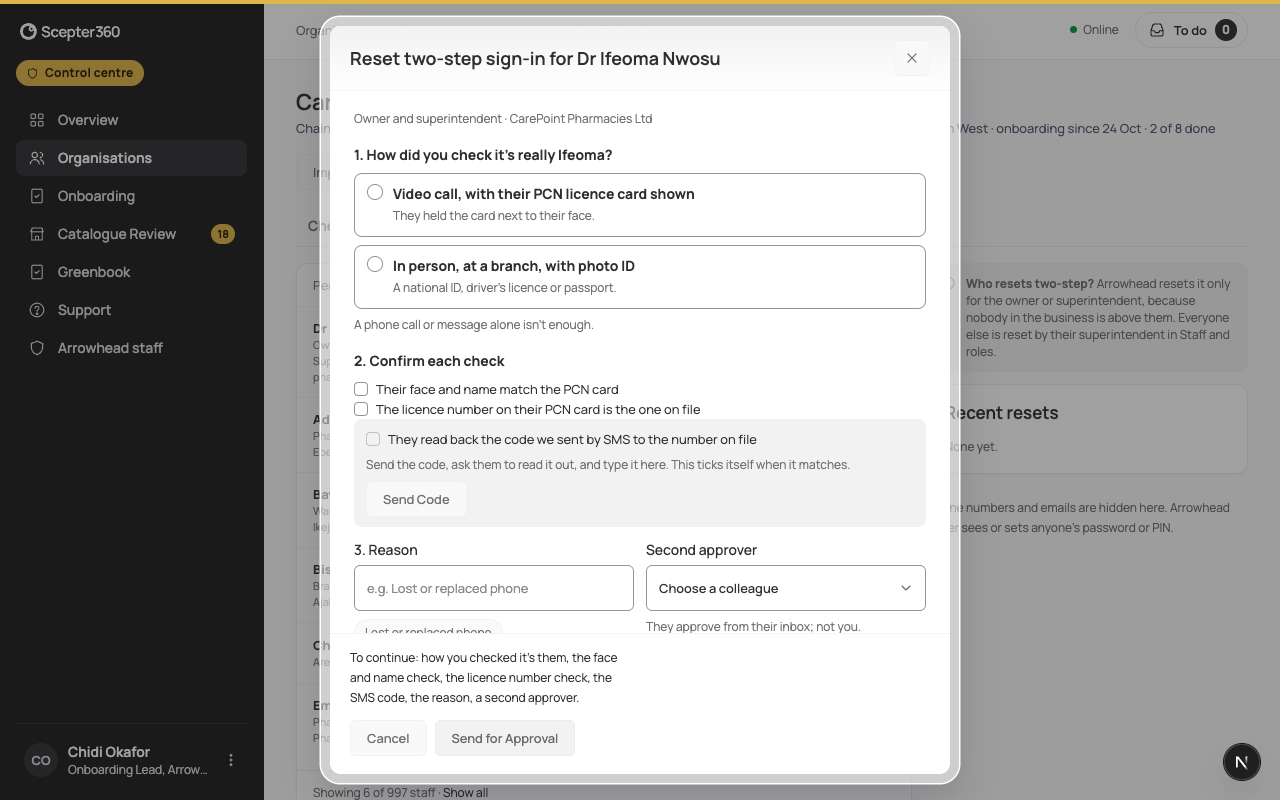Open the Onboarding menu item
This screenshot has width=1280, height=800.
point(131,196)
